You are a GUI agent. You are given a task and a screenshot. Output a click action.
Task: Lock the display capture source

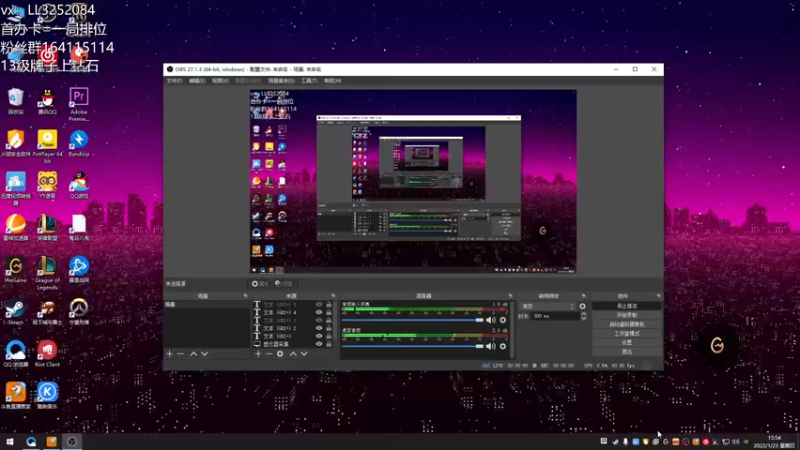click(x=329, y=344)
